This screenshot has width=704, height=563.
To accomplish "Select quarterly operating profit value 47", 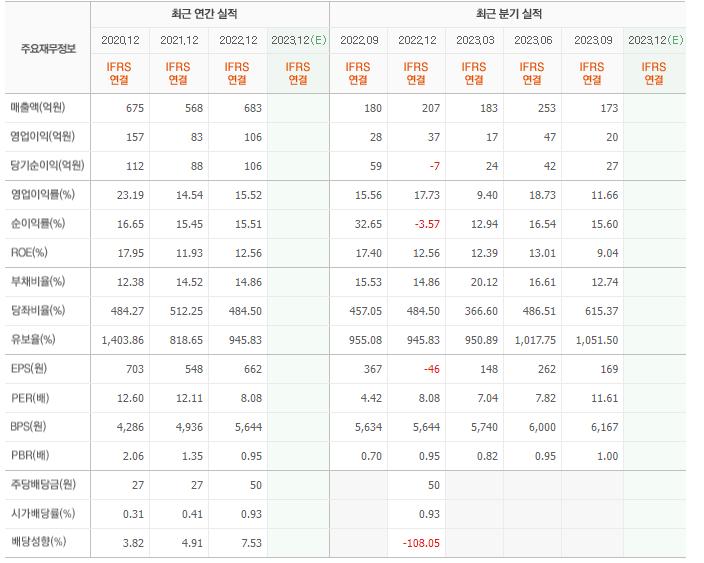I will [x=550, y=137].
